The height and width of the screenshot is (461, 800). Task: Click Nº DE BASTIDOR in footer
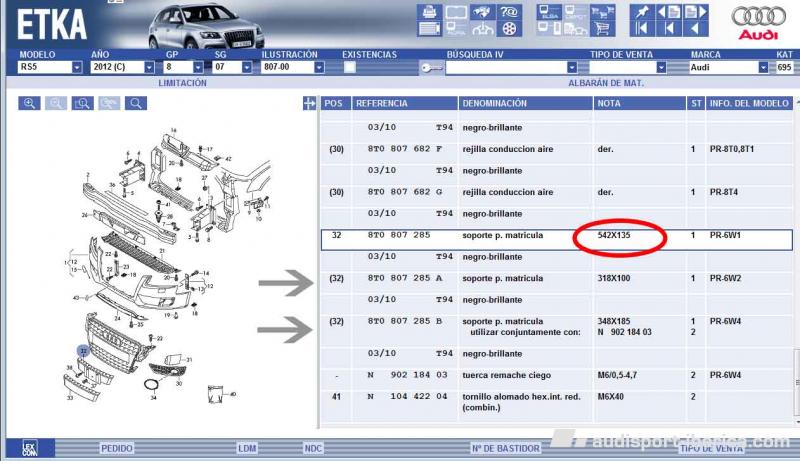(x=505, y=448)
